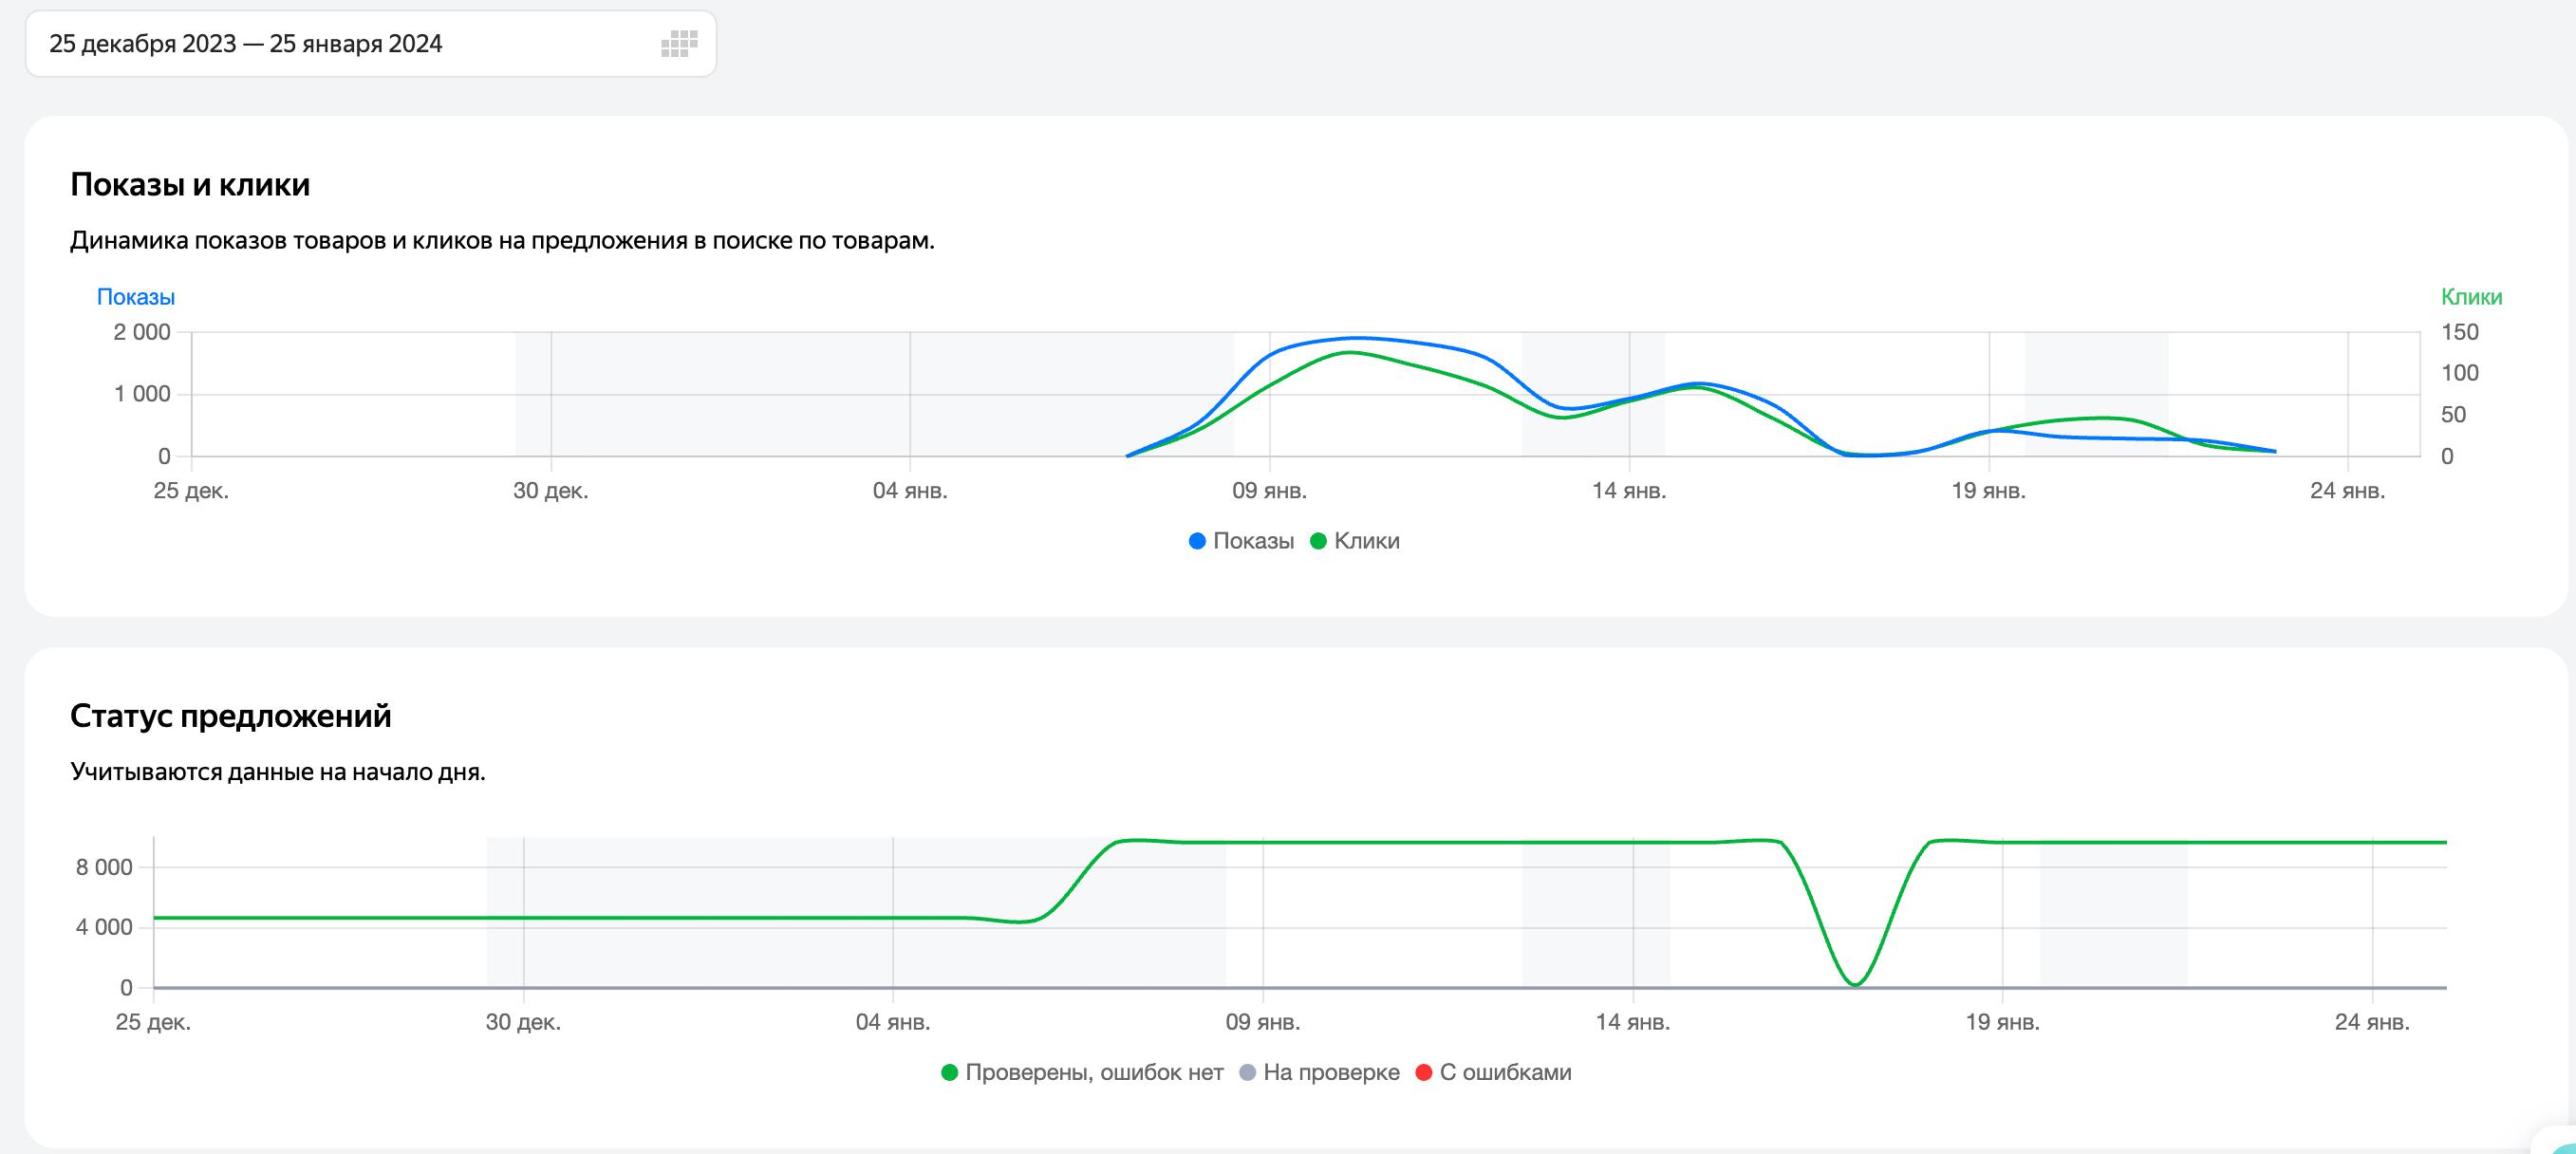Click 14 янв. label in impressions chart

tap(1629, 491)
